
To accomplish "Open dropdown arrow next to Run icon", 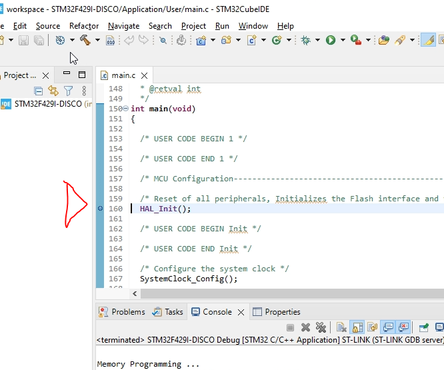I will 343,40.
